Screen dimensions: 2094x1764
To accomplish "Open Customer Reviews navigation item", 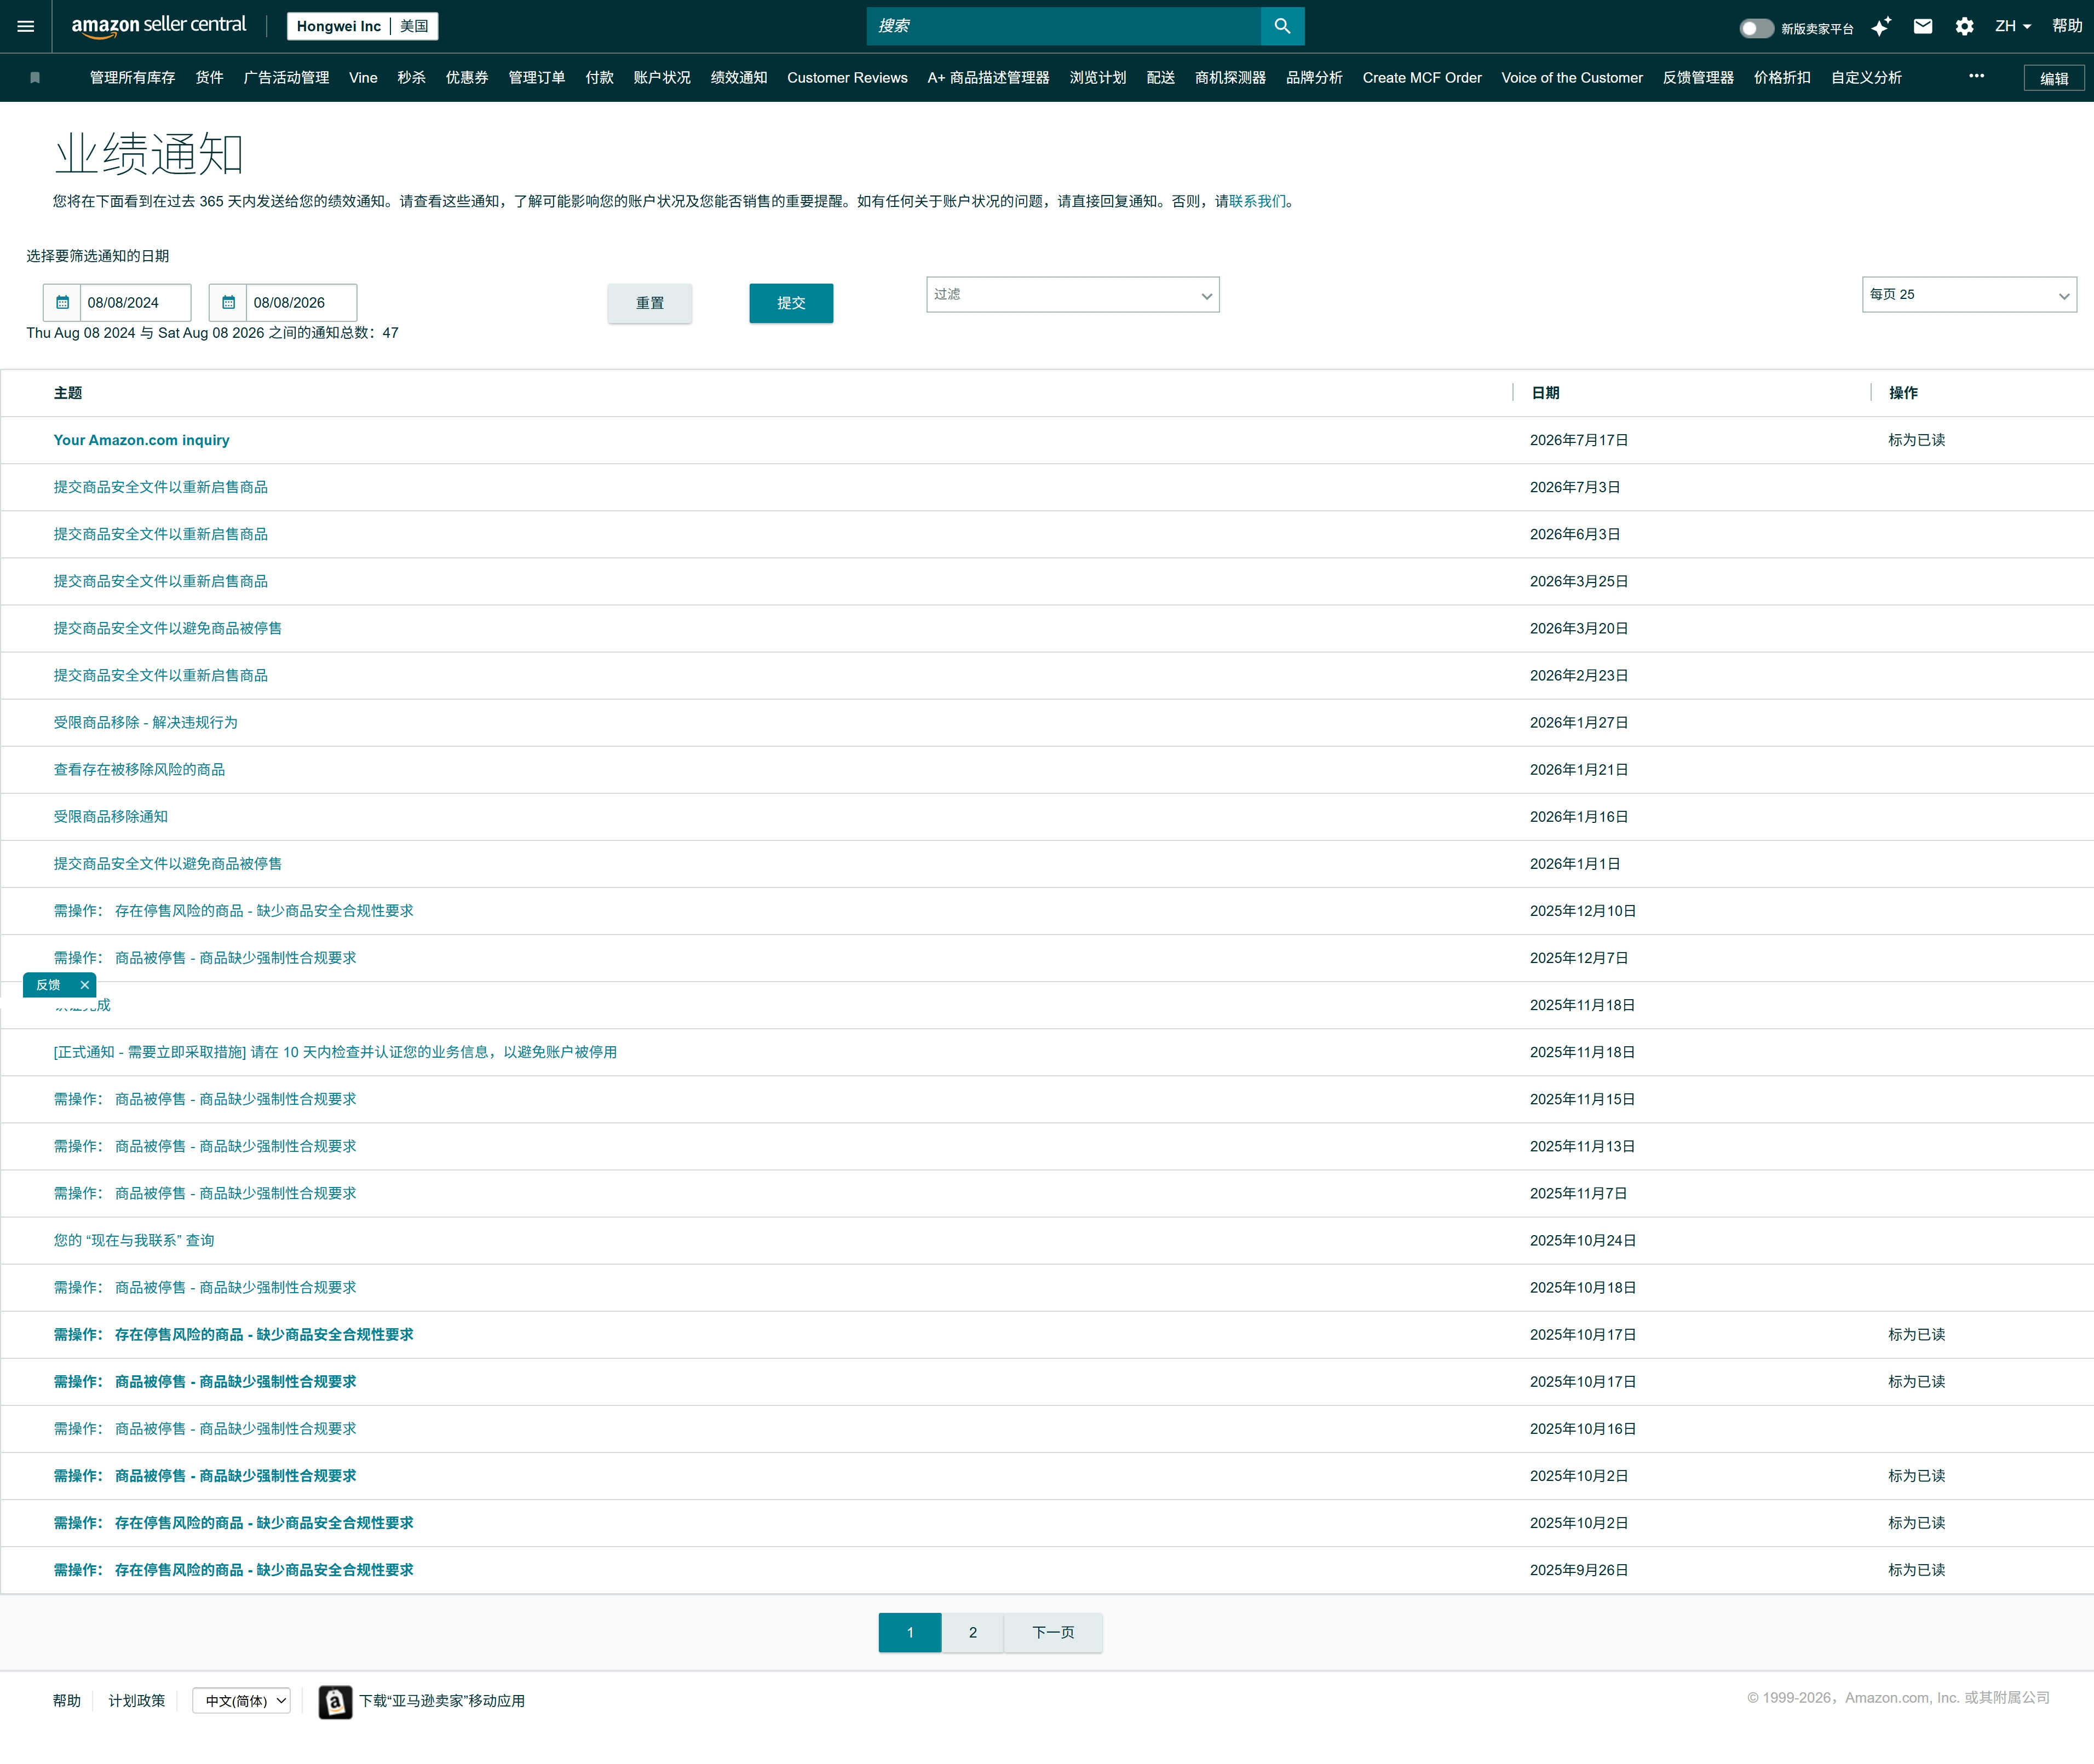I will tap(847, 78).
